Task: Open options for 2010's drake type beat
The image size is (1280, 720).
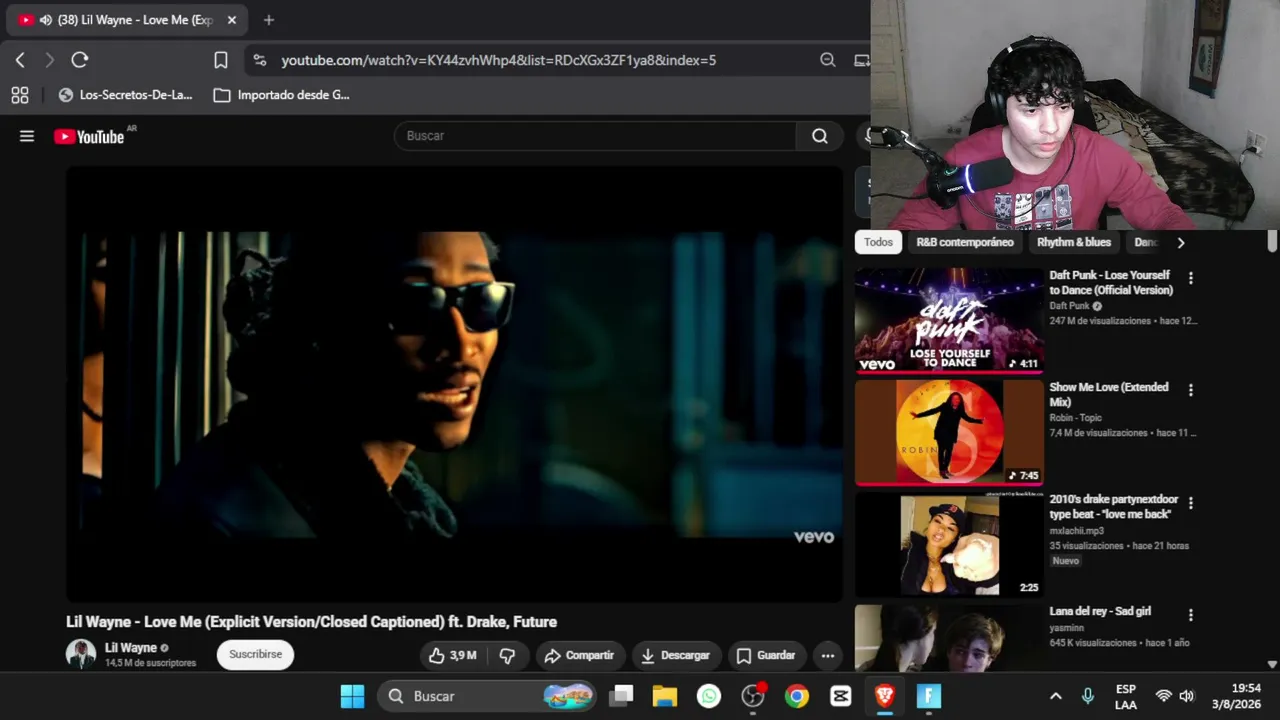Action: point(1190,502)
